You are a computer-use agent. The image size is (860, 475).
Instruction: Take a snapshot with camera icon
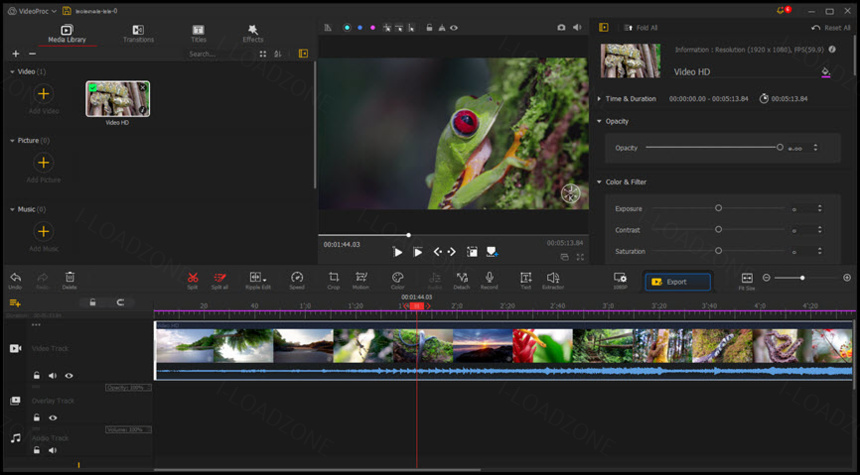click(561, 27)
